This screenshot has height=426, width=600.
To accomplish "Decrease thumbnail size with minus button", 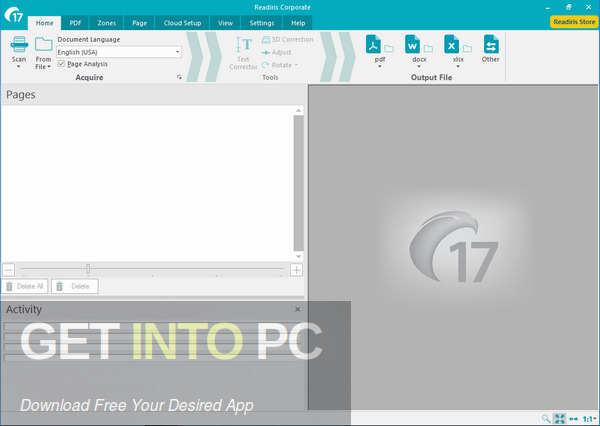I will [8, 270].
